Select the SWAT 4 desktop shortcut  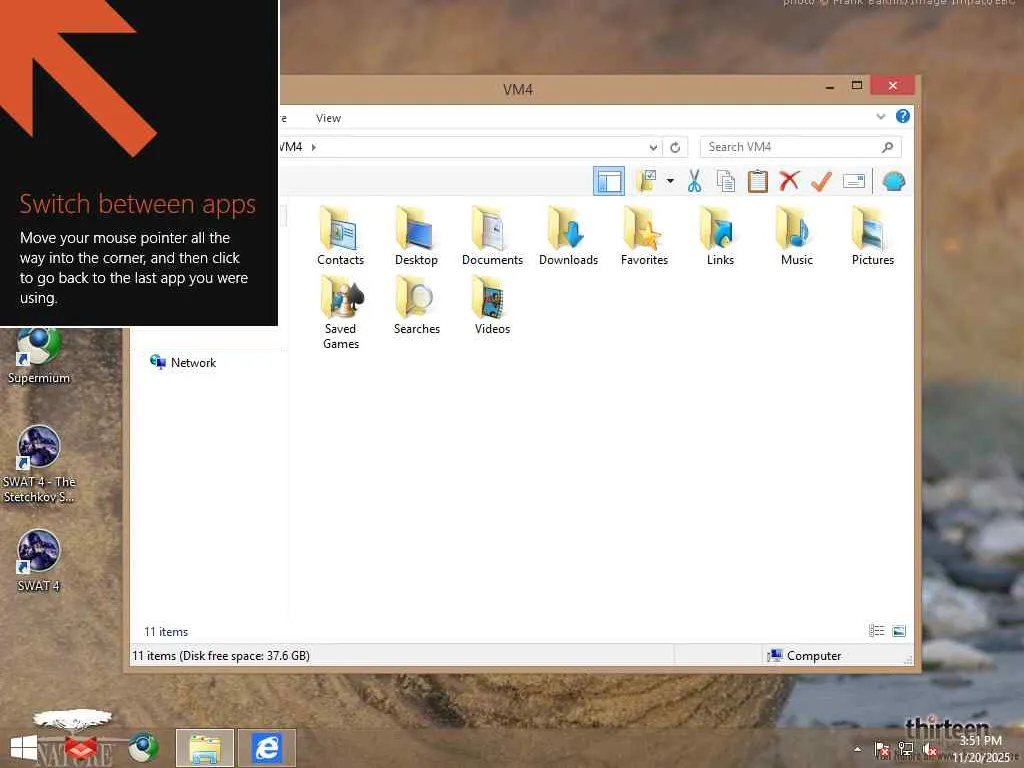pyautogui.click(x=39, y=561)
